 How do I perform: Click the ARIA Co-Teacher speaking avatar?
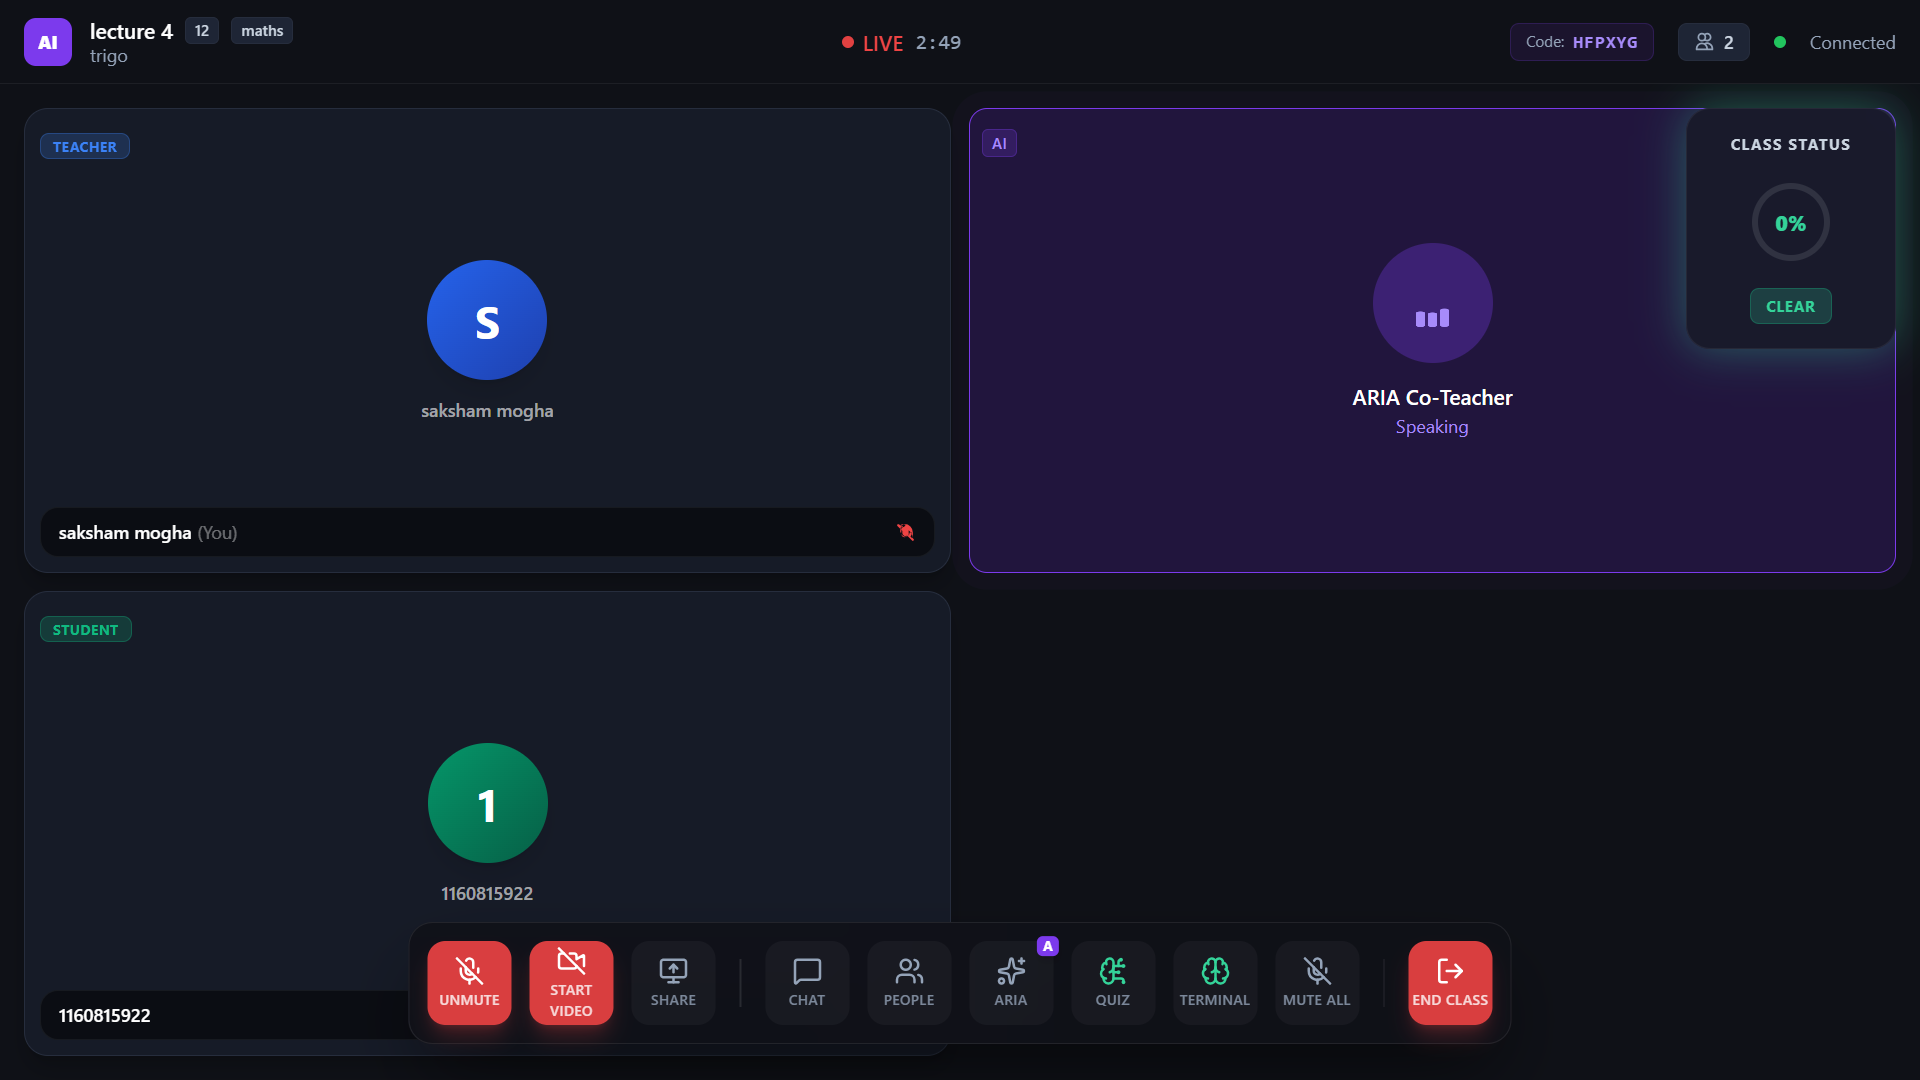(1432, 303)
